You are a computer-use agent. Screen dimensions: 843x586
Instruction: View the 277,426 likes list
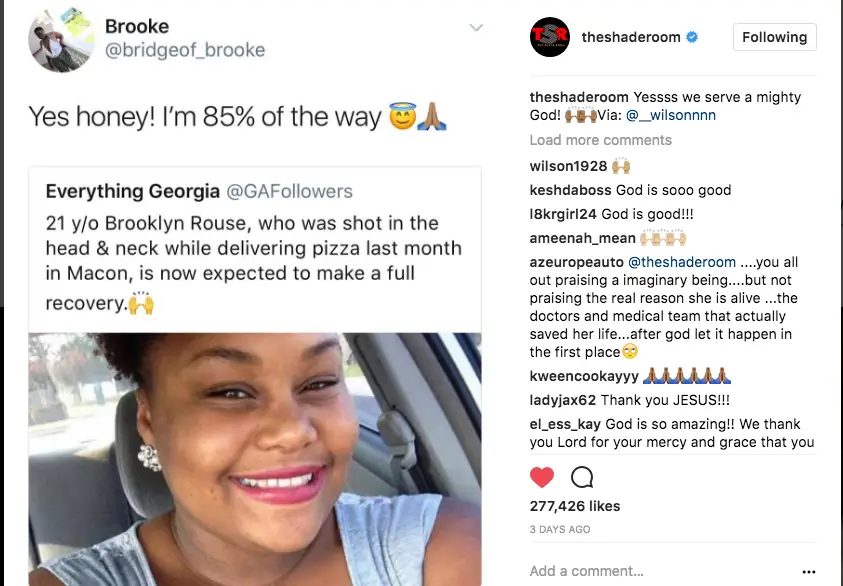click(575, 506)
